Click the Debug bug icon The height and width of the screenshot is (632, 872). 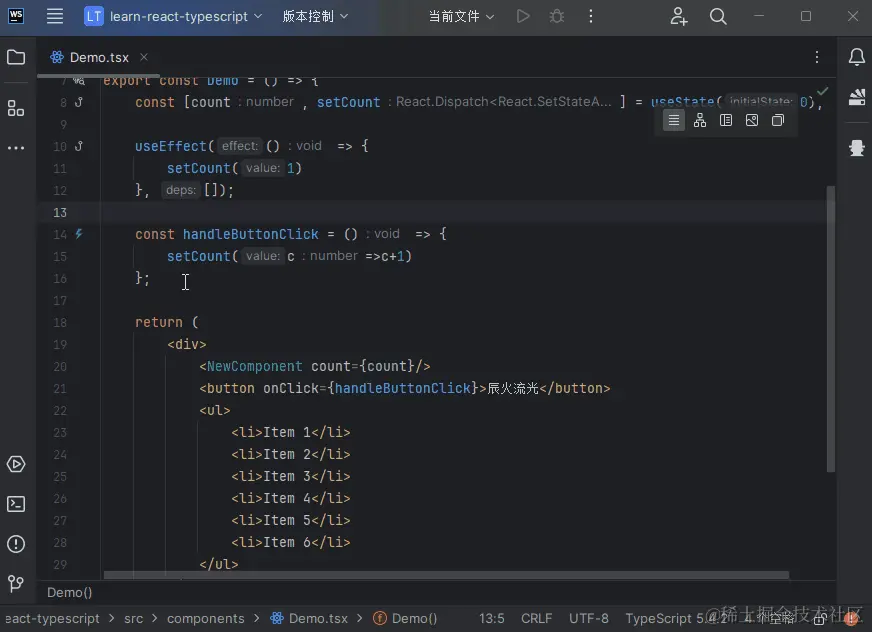tap(557, 16)
